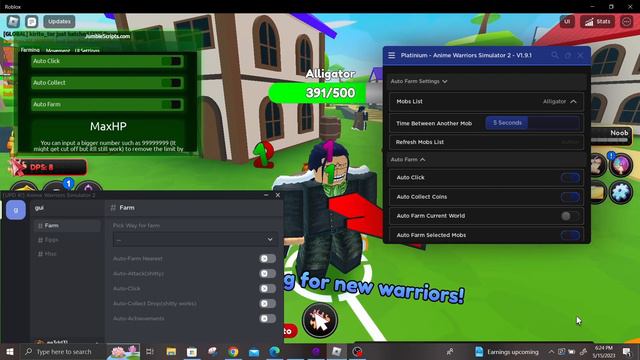Click the Platinium window resize icon
Screen dimensions: 640x360
568,55
